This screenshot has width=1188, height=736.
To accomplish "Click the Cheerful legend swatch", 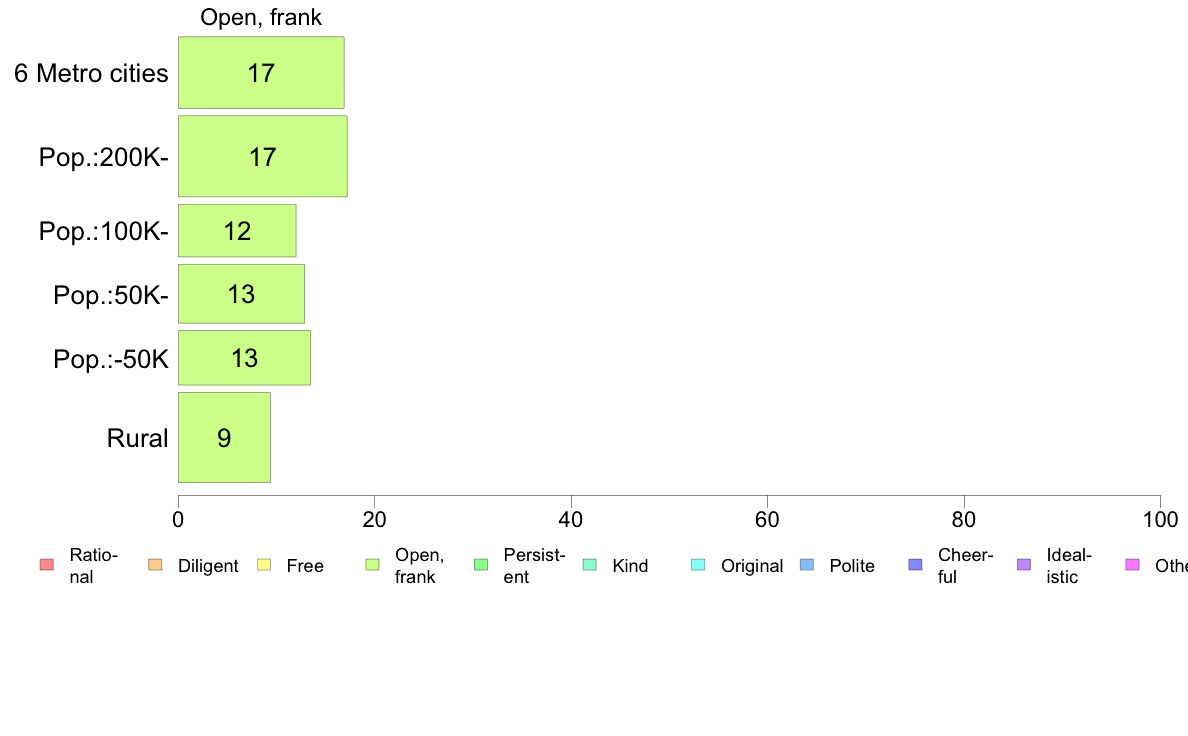I will point(915,565).
